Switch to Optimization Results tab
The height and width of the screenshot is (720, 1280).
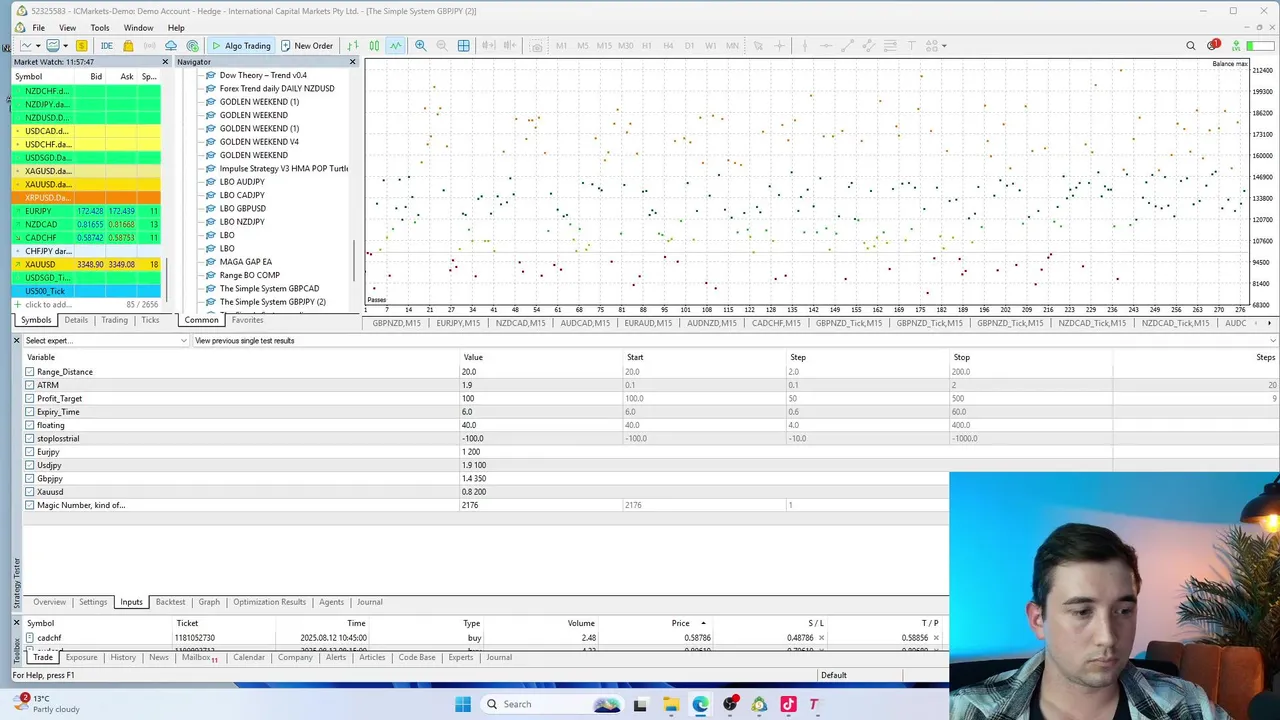[x=269, y=602]
